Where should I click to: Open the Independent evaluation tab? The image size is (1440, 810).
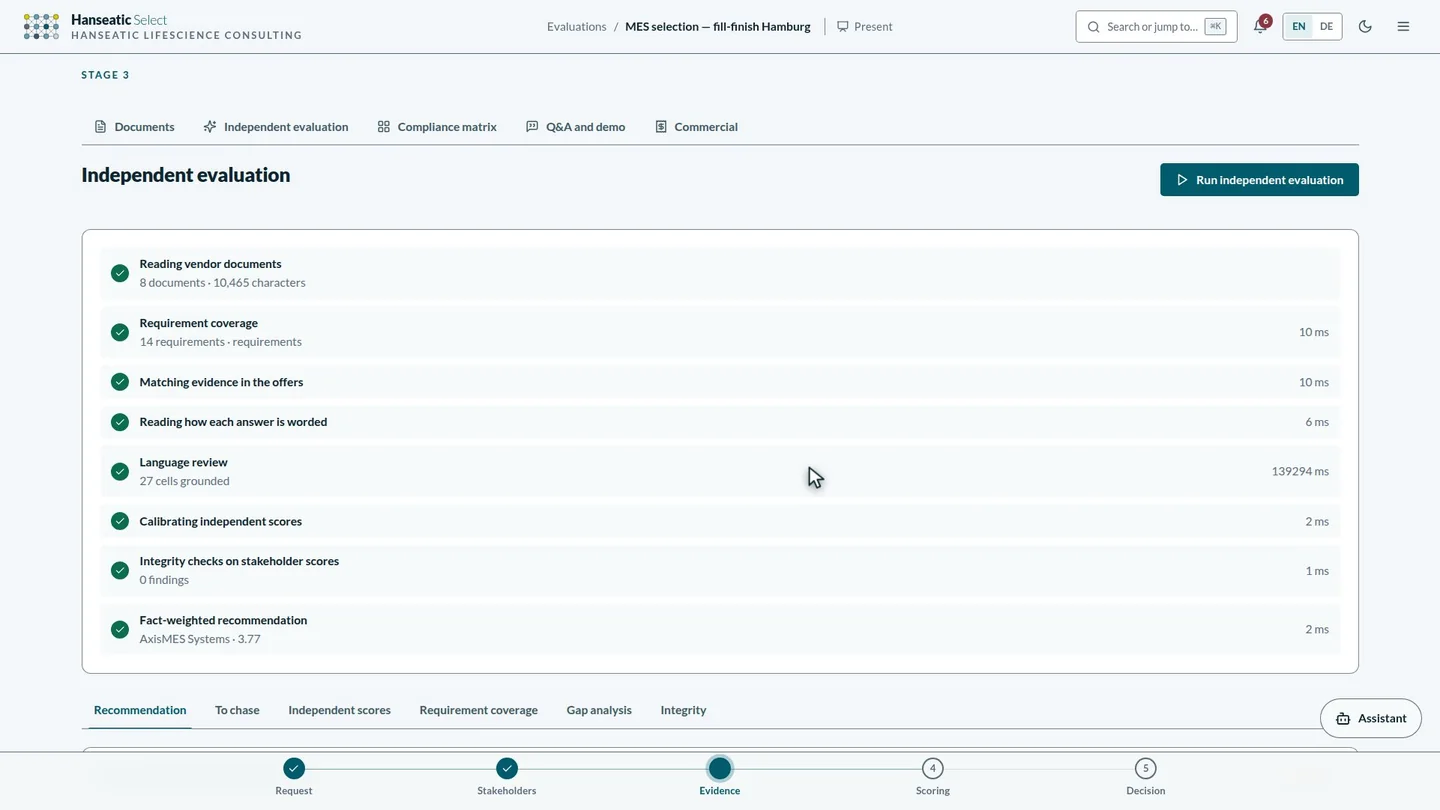[x=276, y=127]
